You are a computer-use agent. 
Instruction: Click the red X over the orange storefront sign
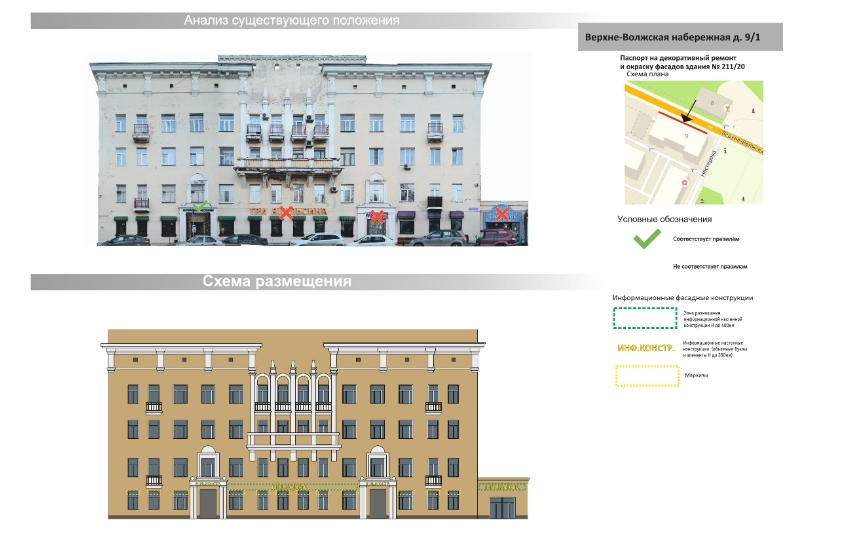pyautogui.click(x=286, y=213)
